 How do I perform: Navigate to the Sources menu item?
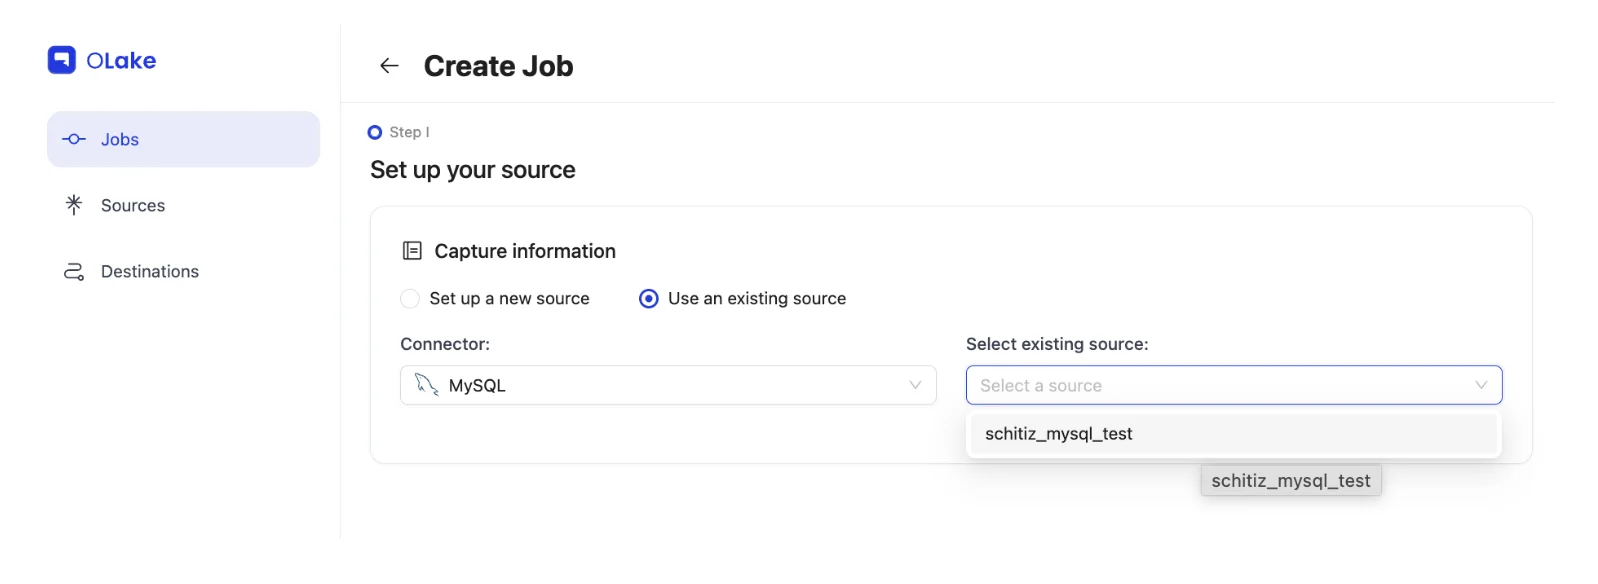133,205
